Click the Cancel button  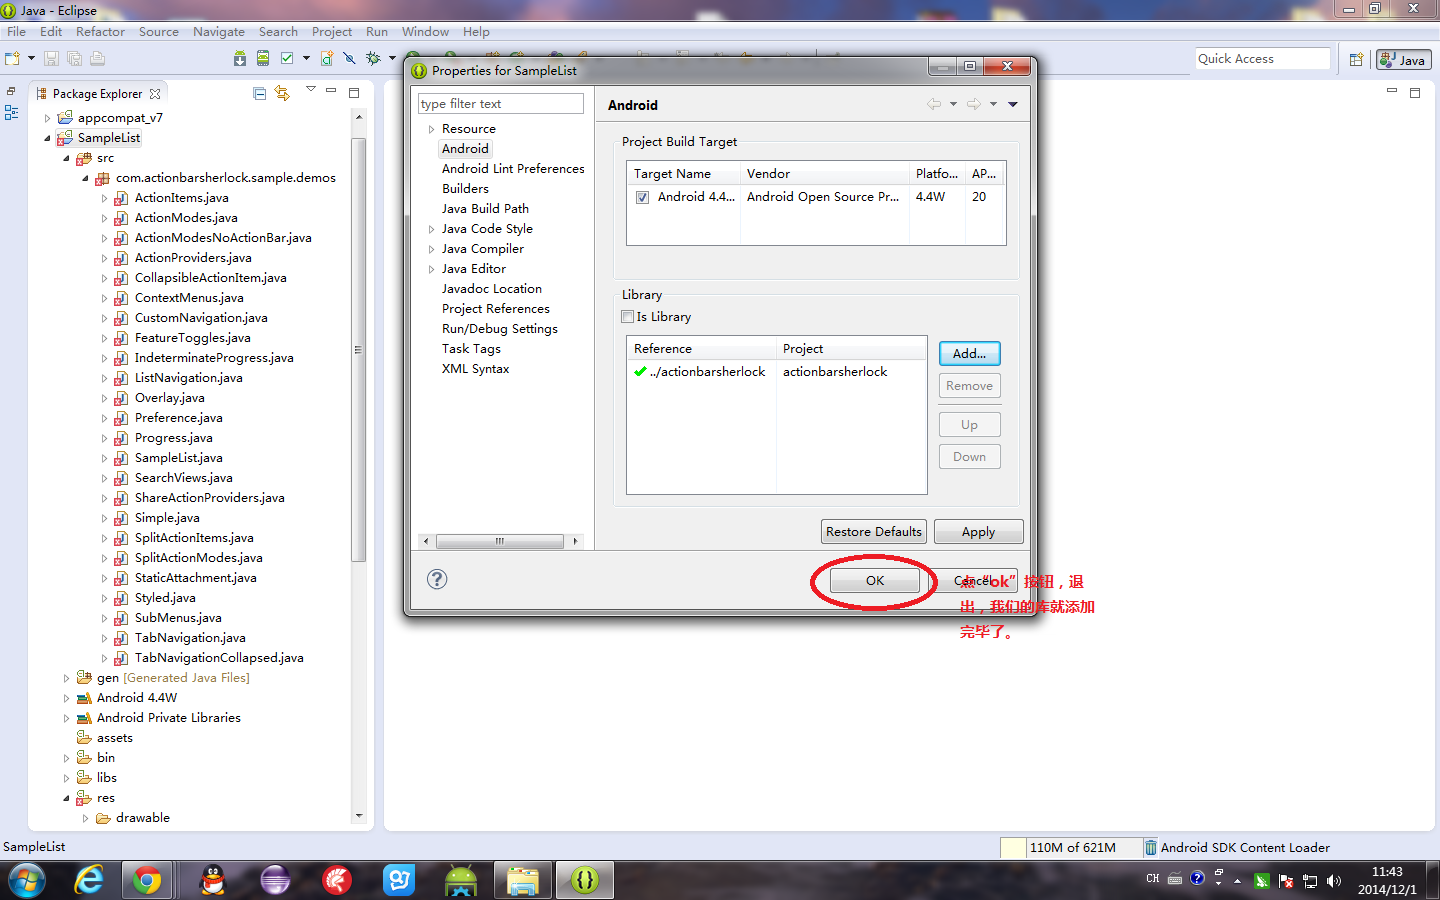[974, 580]
